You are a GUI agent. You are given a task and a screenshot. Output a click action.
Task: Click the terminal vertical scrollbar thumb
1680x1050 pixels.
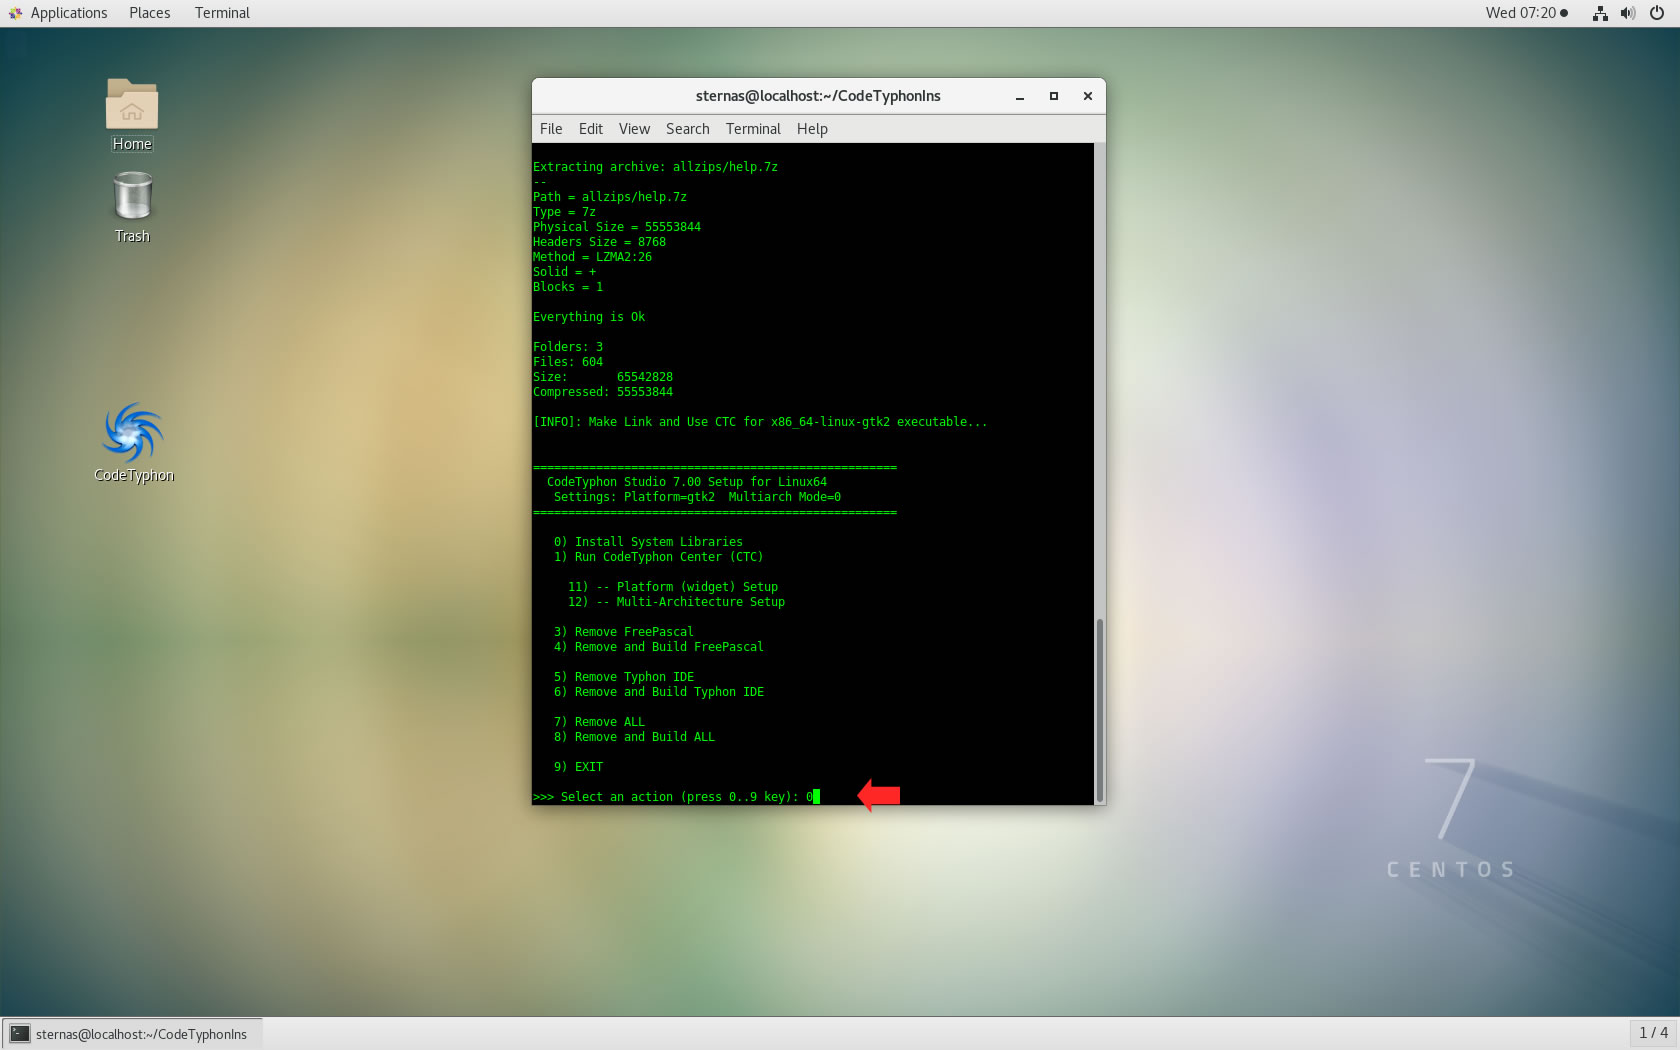pyautogui.click(x=1100, y=710)
